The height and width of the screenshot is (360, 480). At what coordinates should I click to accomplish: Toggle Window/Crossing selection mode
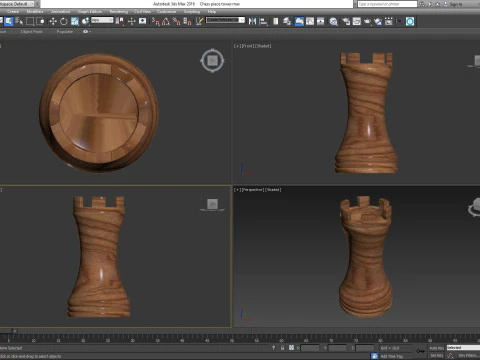(41, 21)
